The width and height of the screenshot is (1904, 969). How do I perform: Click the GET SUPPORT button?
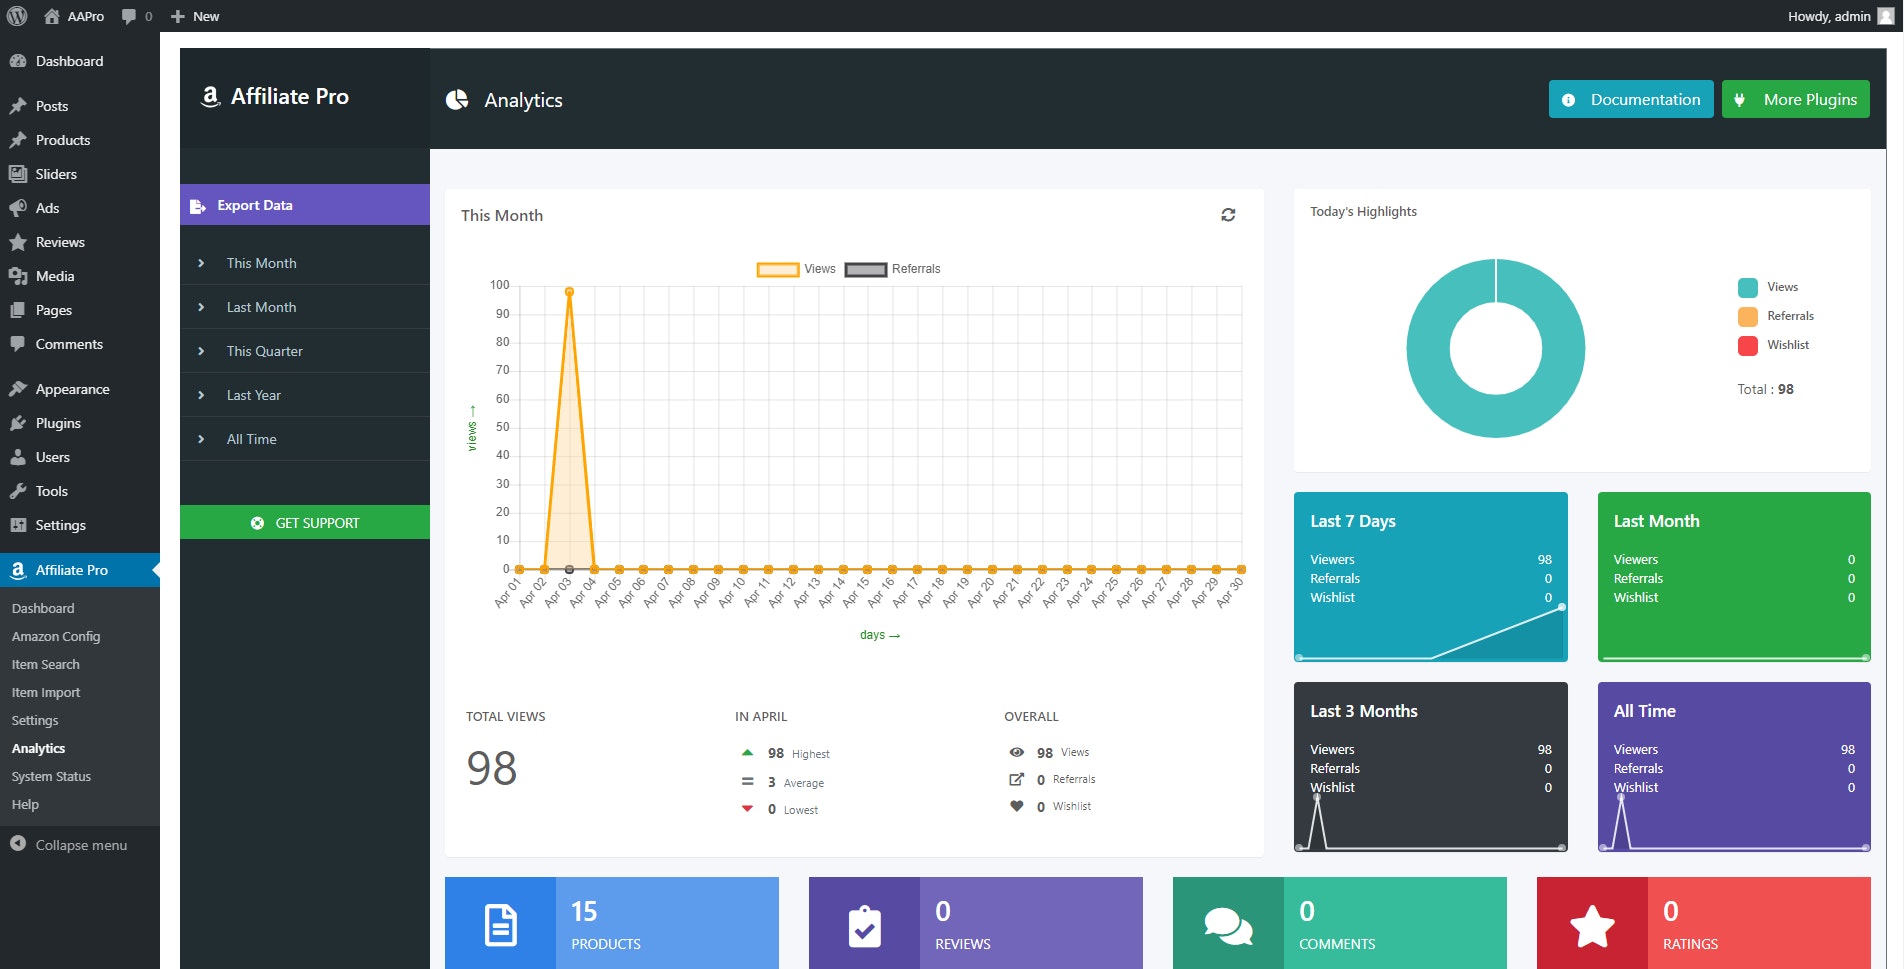304,522
